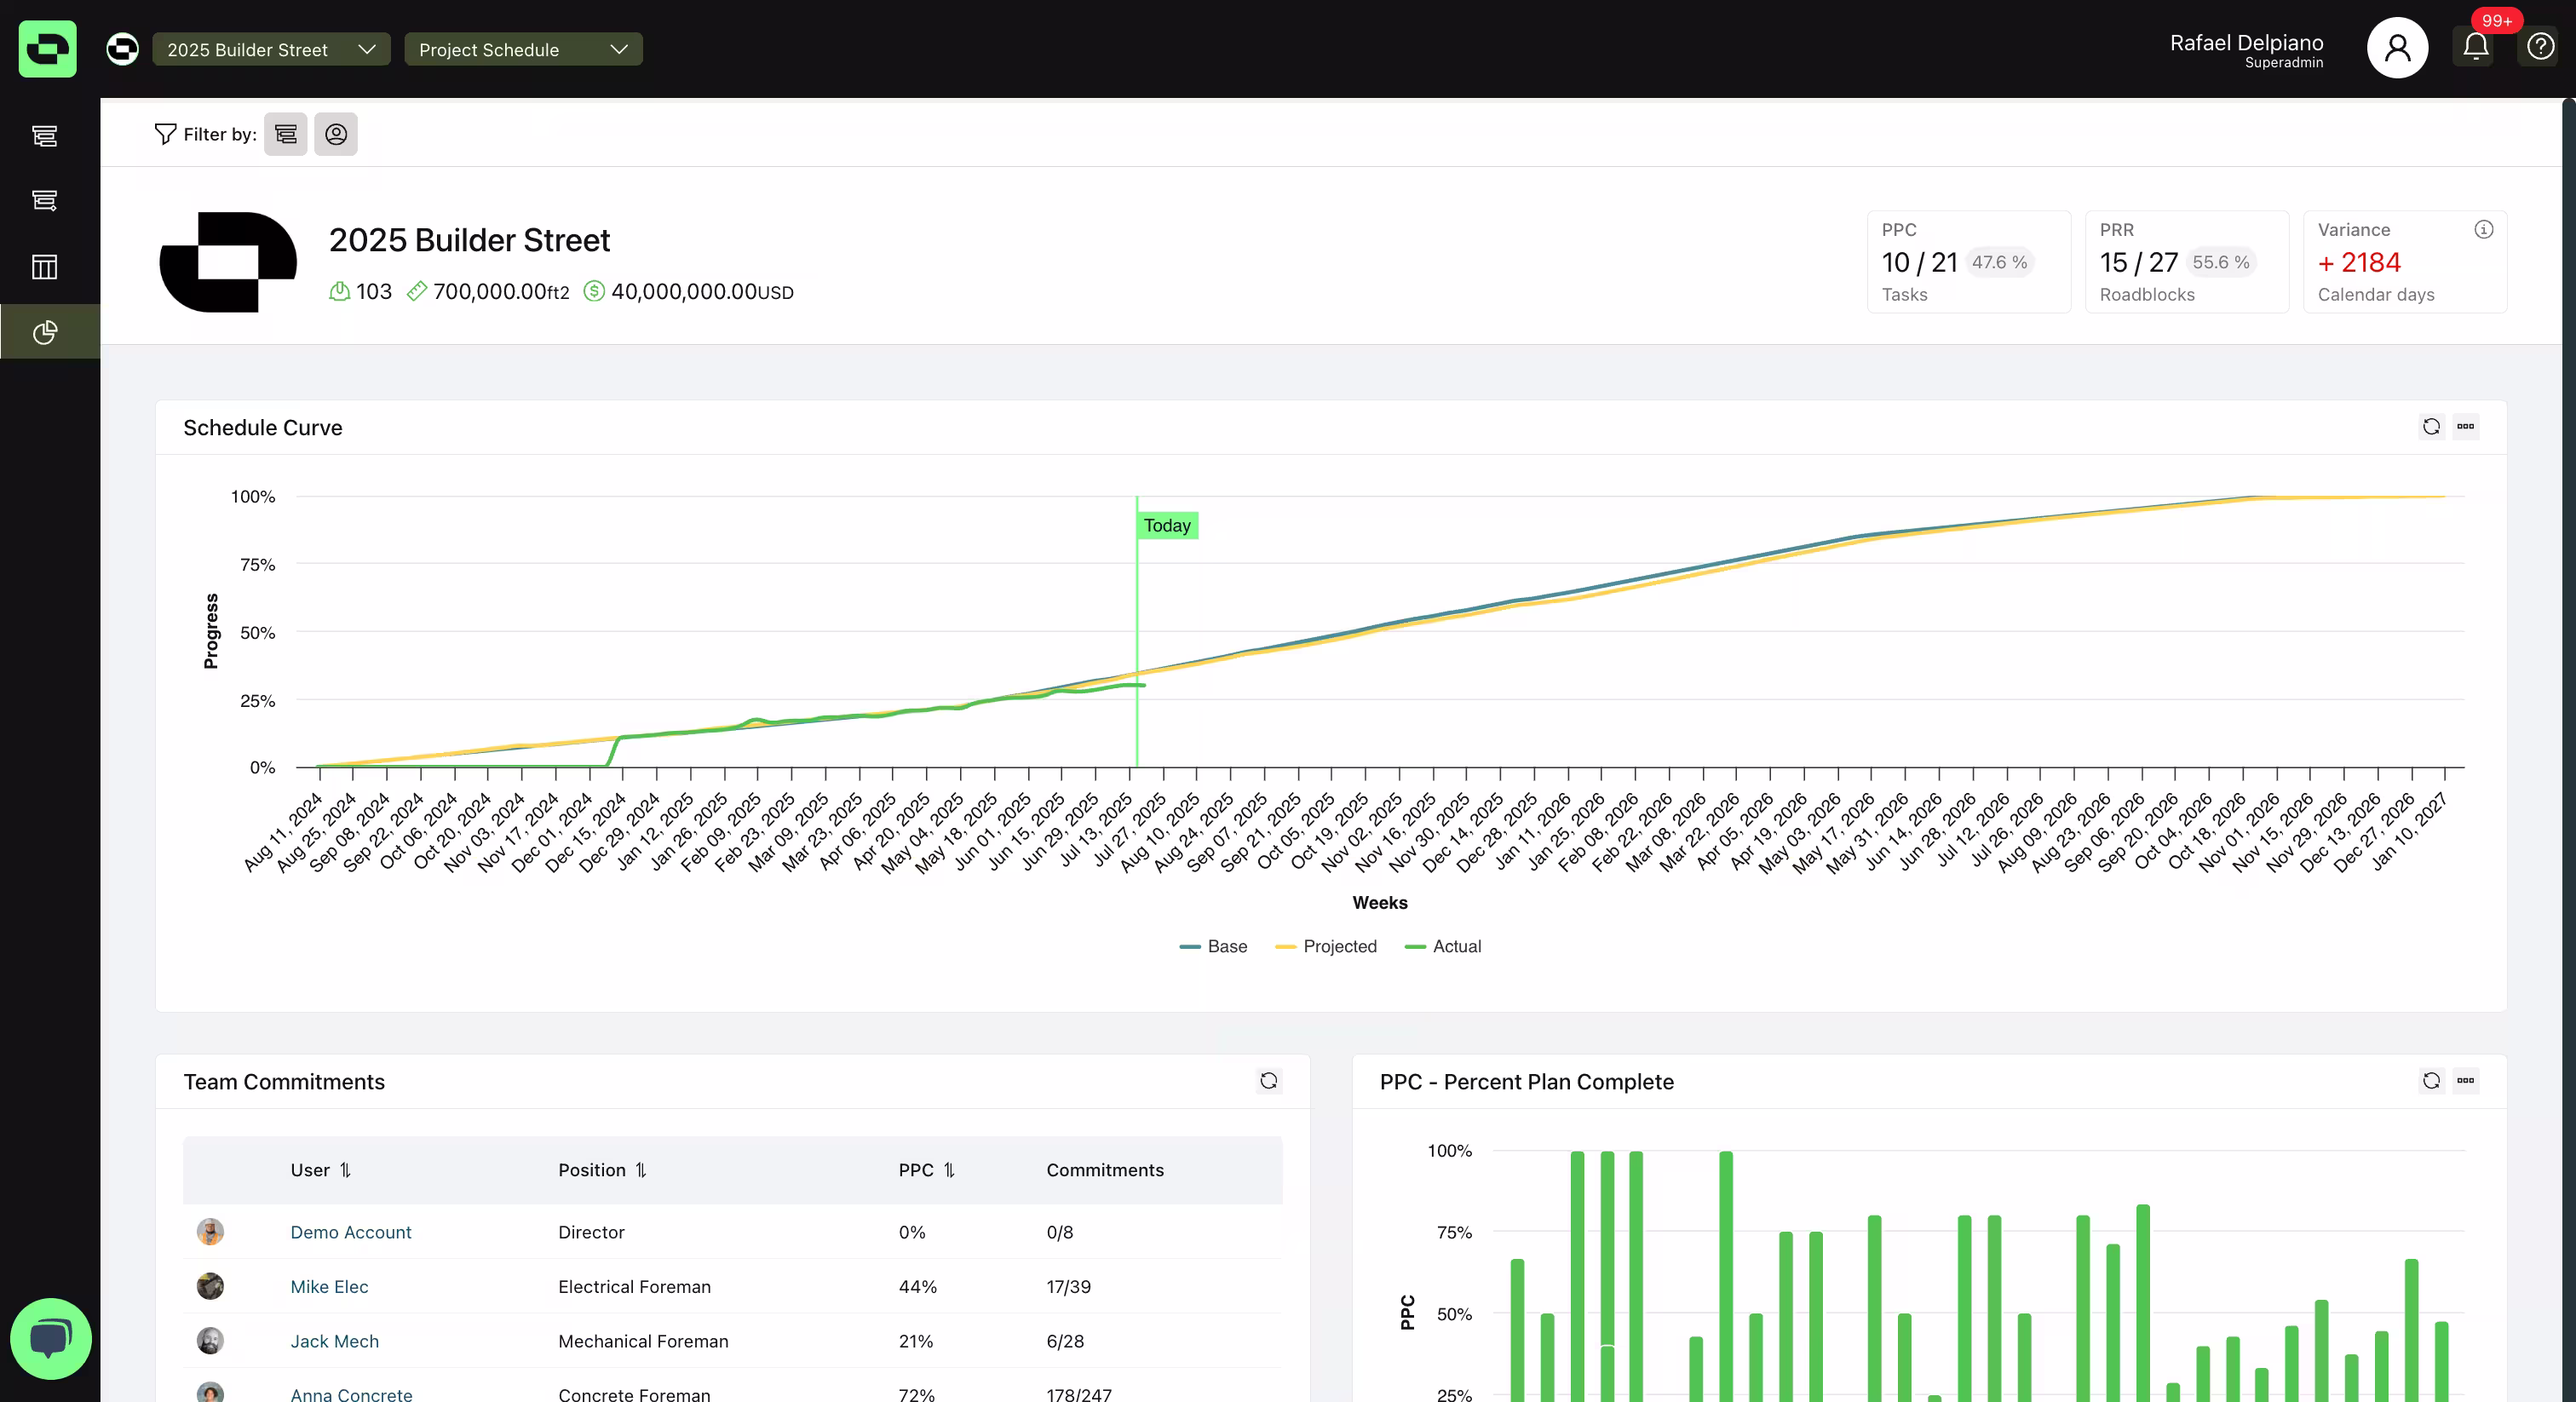The width and height of the screenshot is (2576, 1402).
Task: Click the page vertical scrollbar
Action: [2569, 750]
